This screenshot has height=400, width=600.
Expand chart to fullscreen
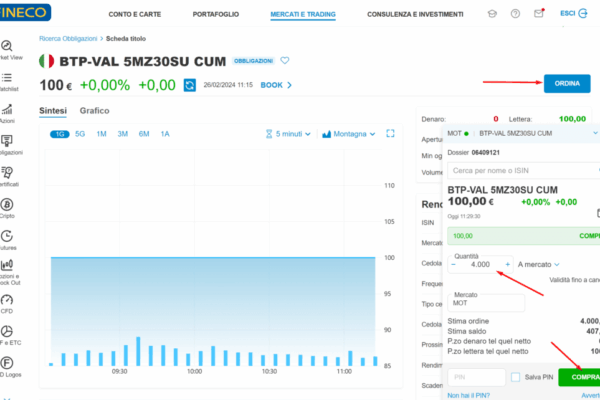coord(391,133)
